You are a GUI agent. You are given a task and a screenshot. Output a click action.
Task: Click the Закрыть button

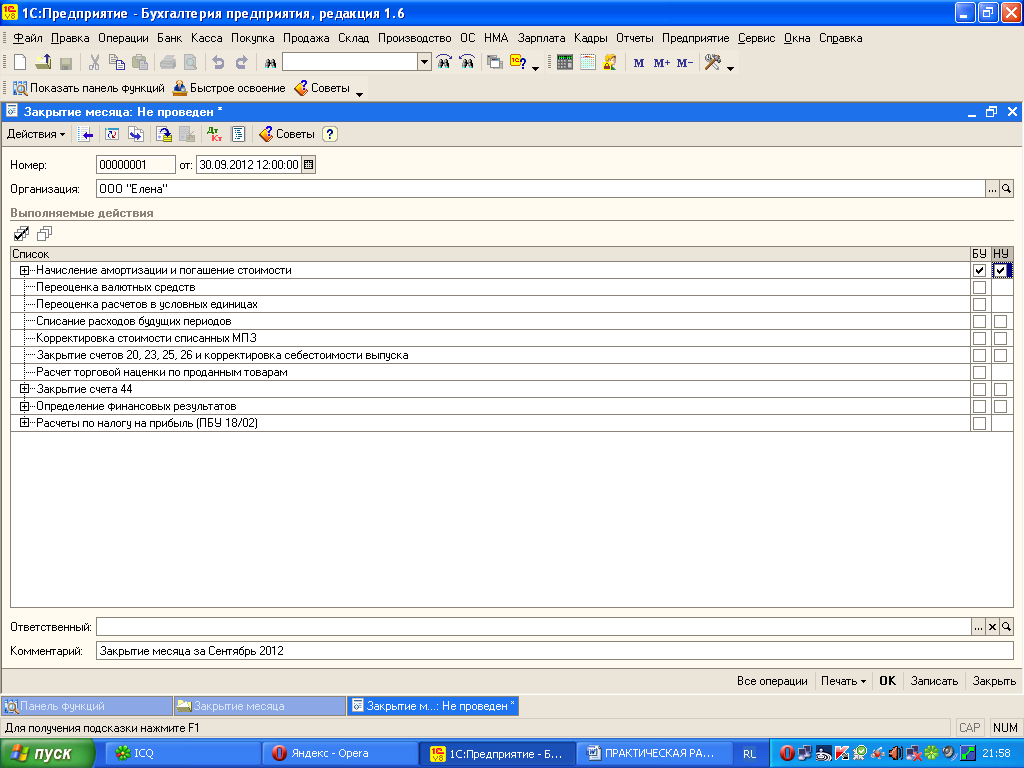click(994, 681)
